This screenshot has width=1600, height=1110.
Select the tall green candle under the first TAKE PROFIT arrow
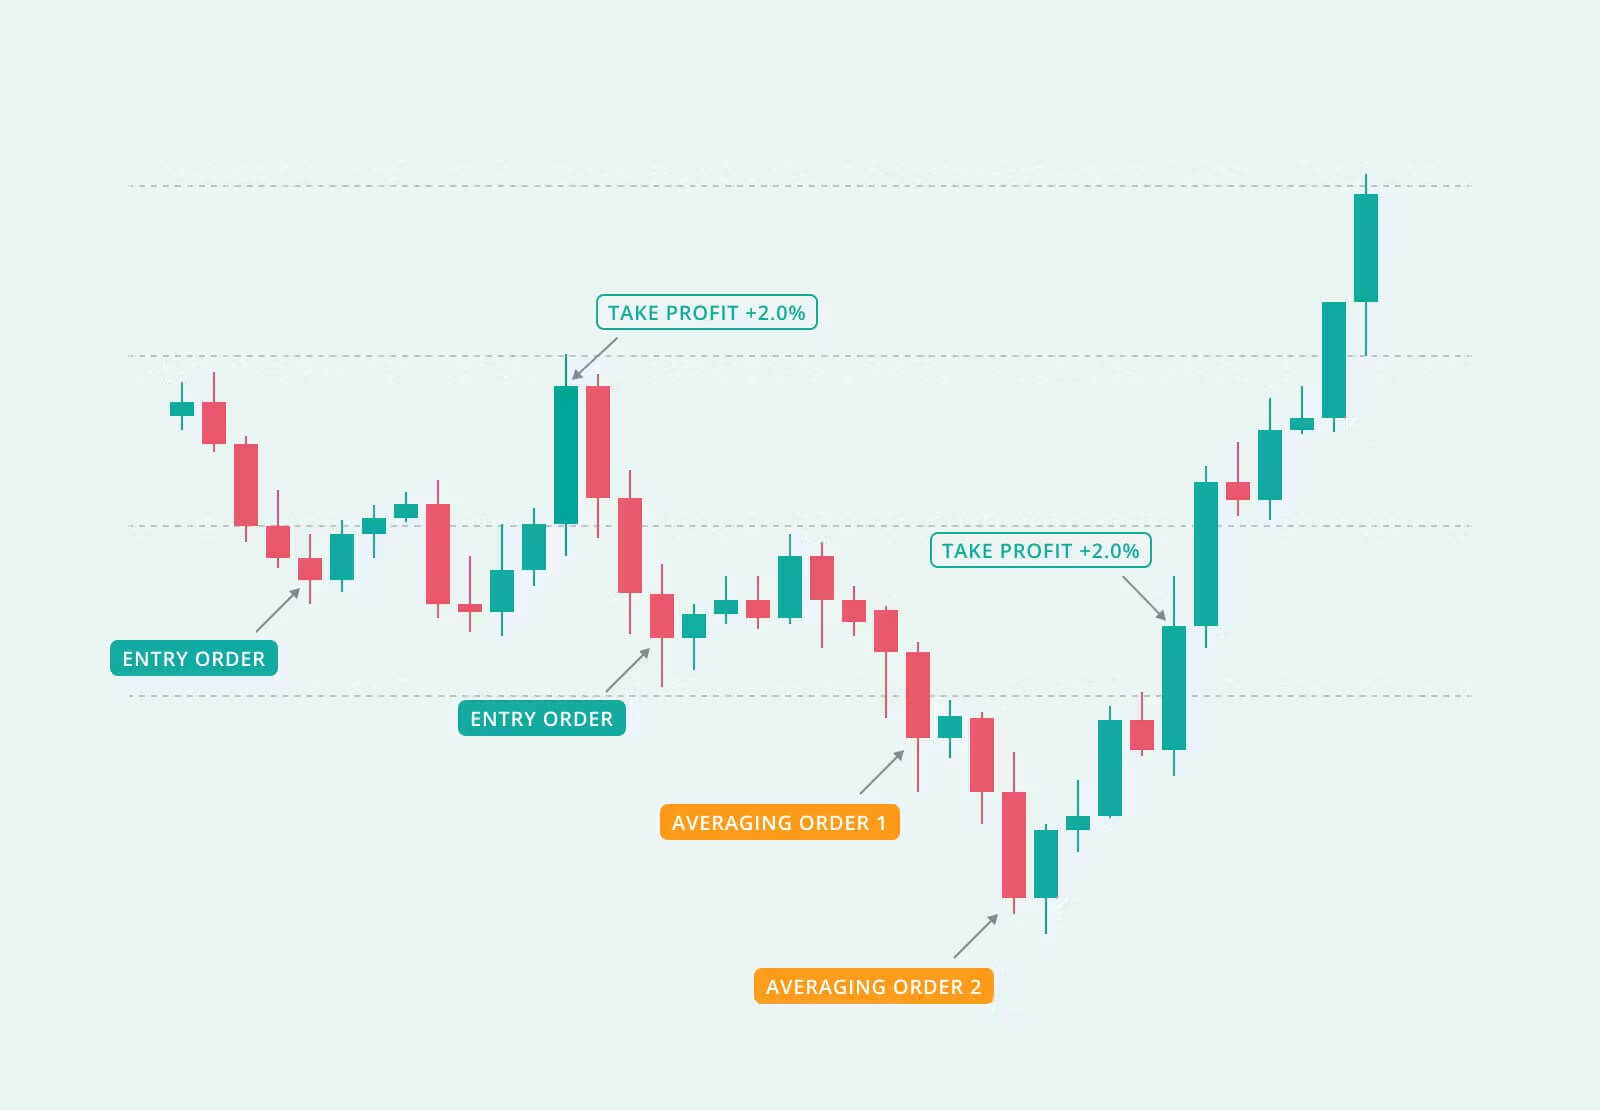pyautogui.click(x=566, y=455)
